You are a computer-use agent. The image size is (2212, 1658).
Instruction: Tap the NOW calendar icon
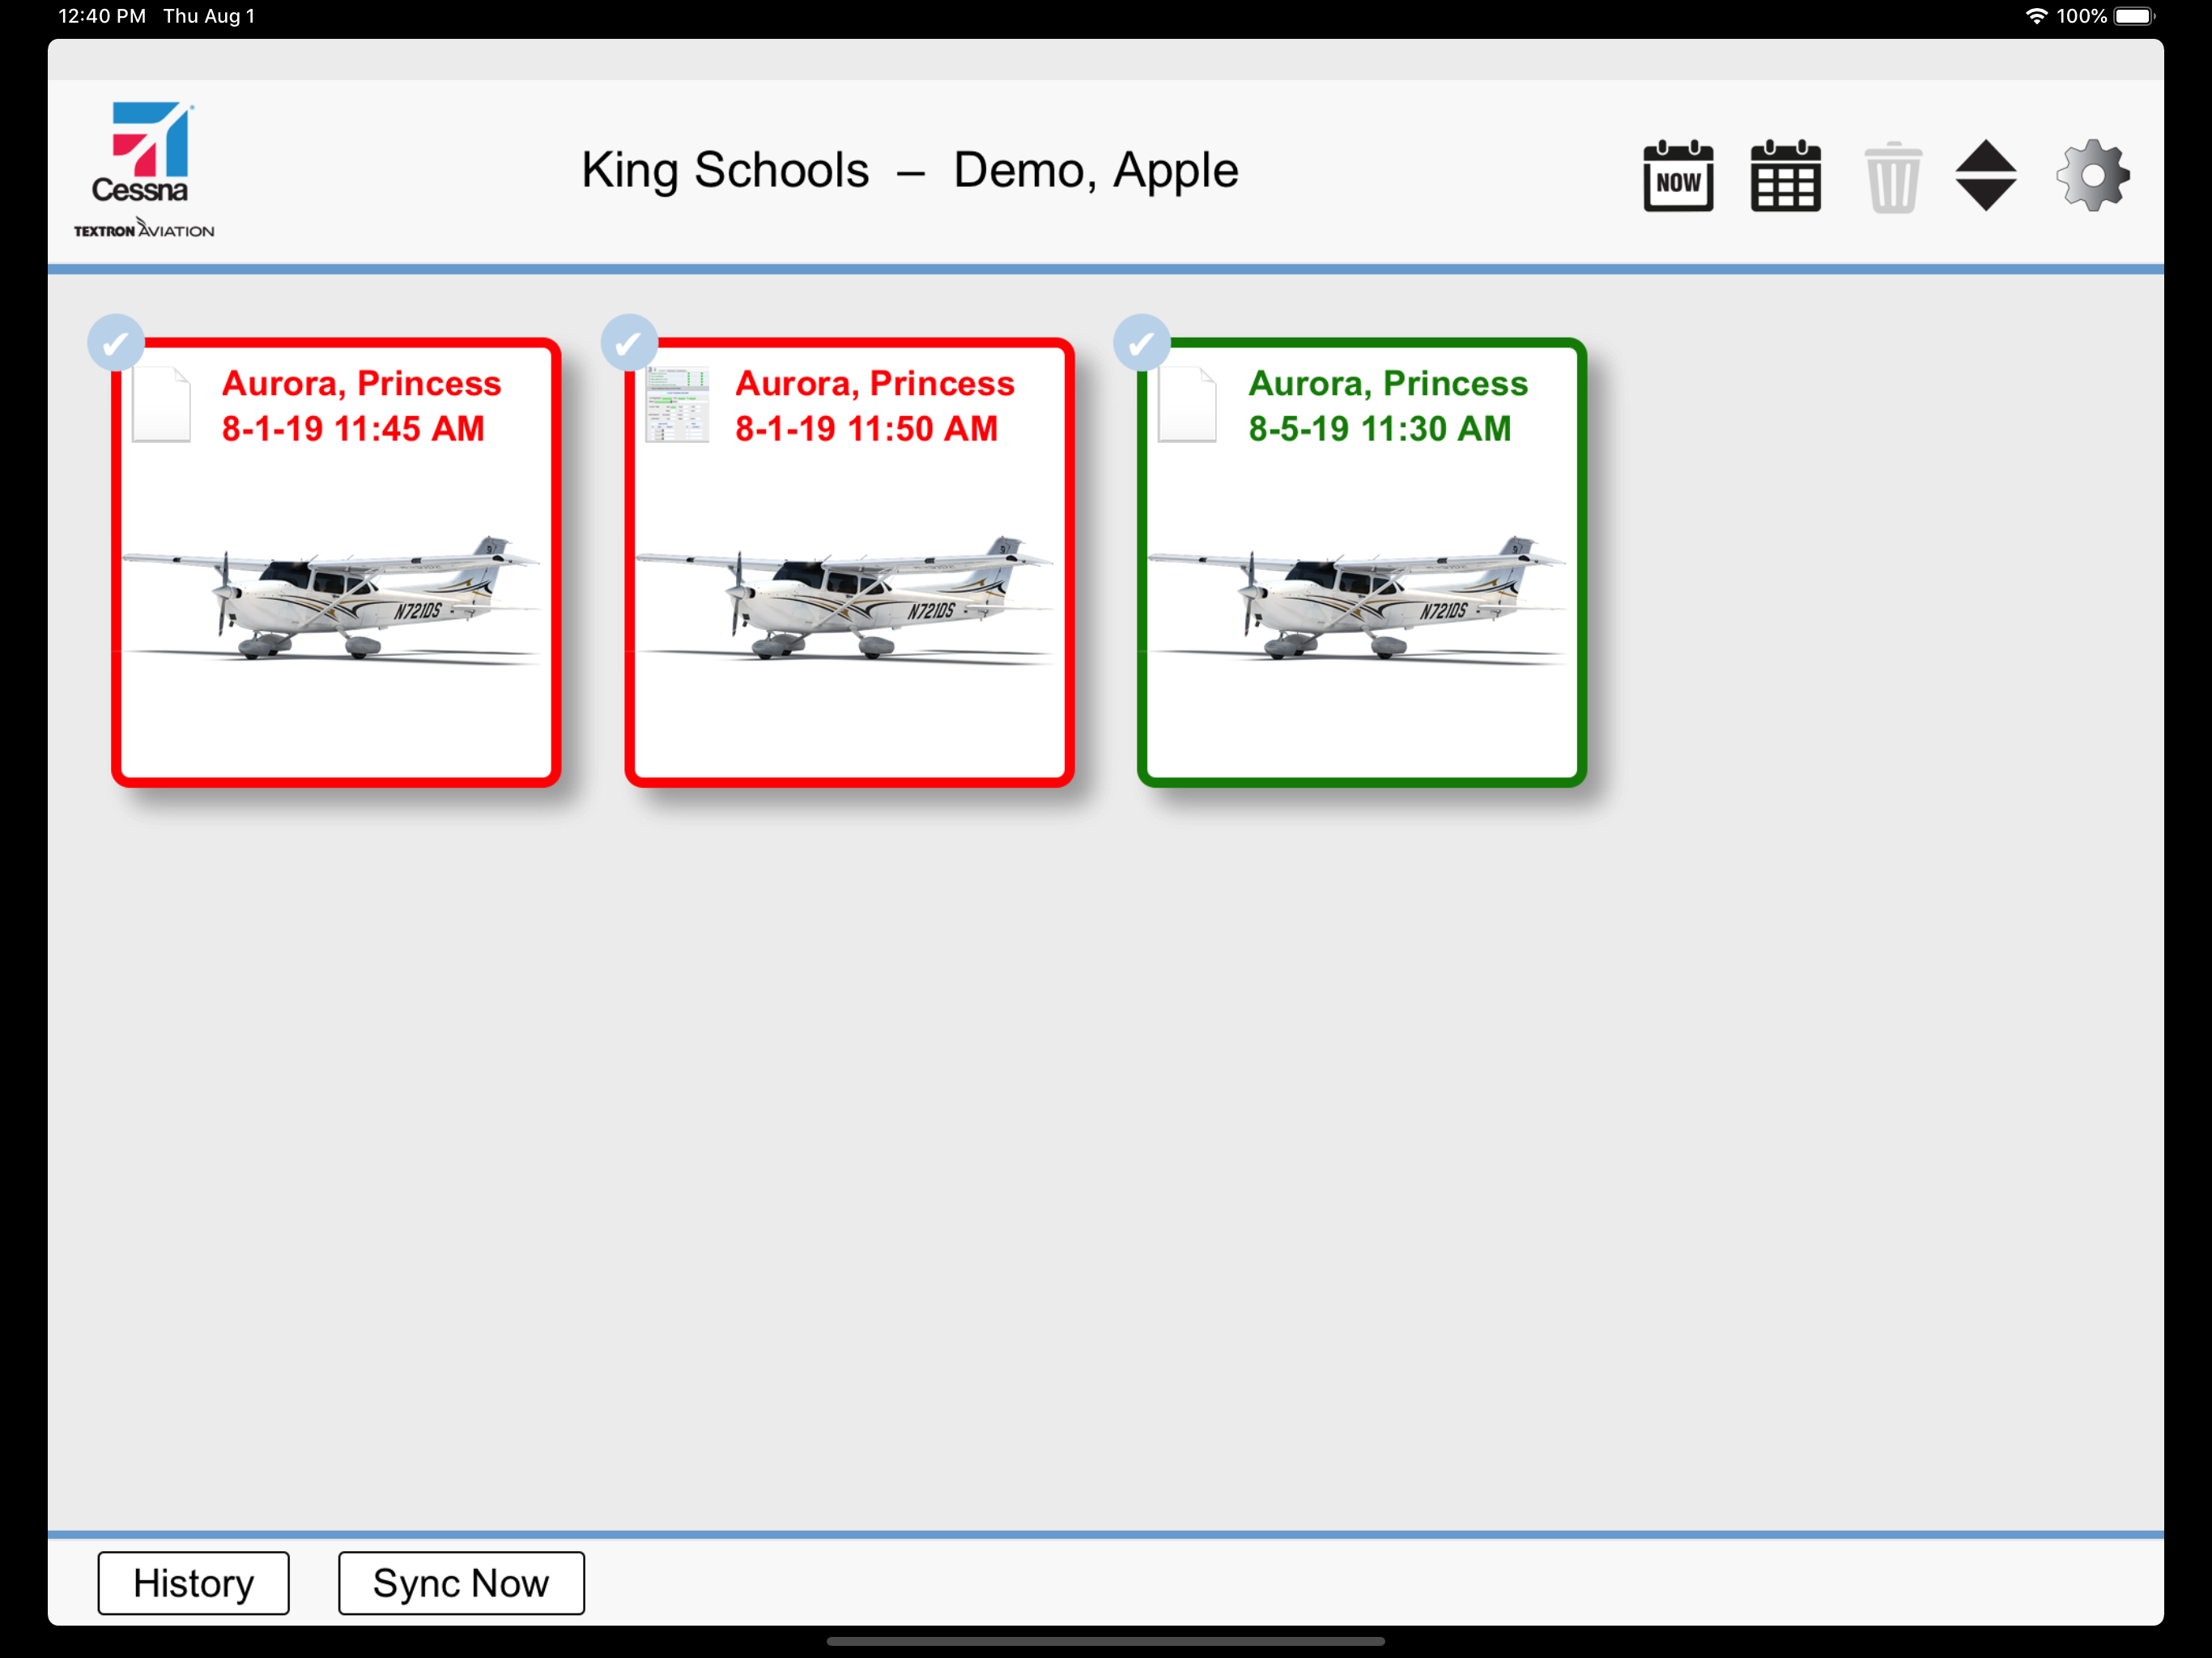pos(1678,176)
